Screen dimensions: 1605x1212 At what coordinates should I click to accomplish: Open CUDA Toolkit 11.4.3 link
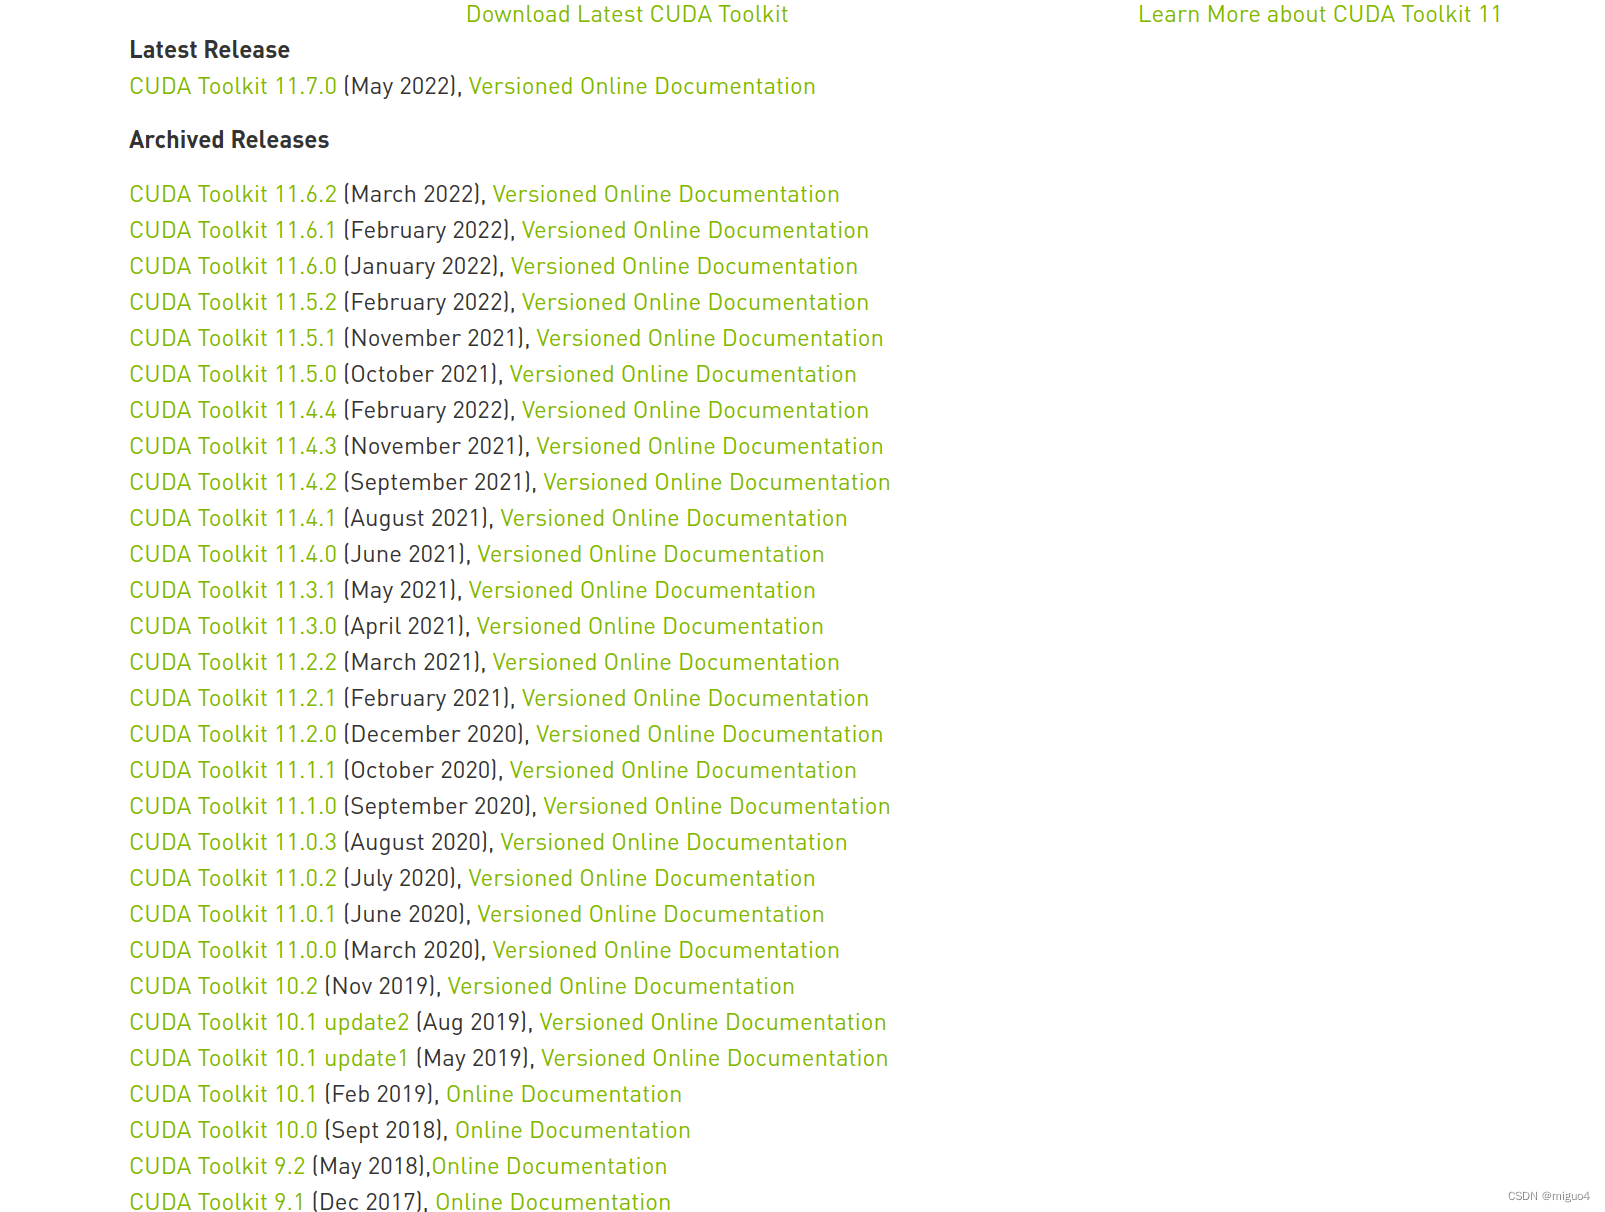(233, 446)
